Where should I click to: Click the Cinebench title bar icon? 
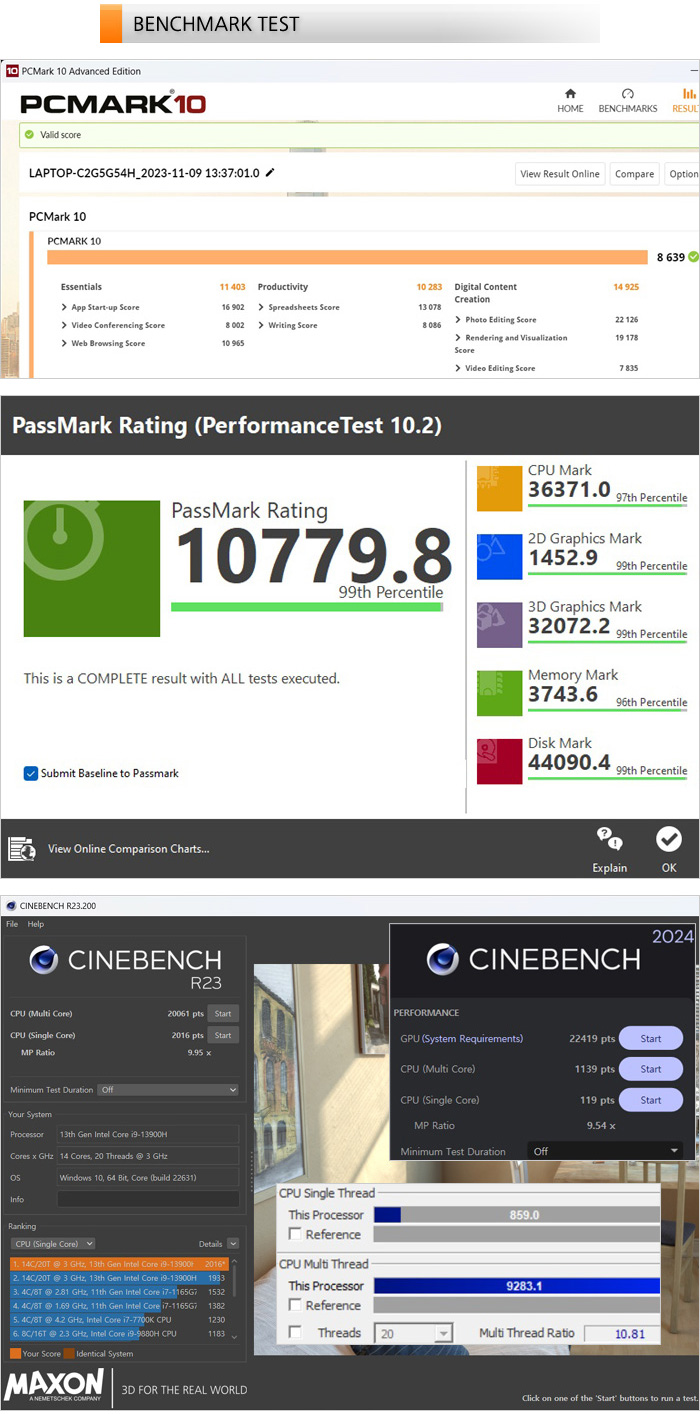(x=11, y=906)
